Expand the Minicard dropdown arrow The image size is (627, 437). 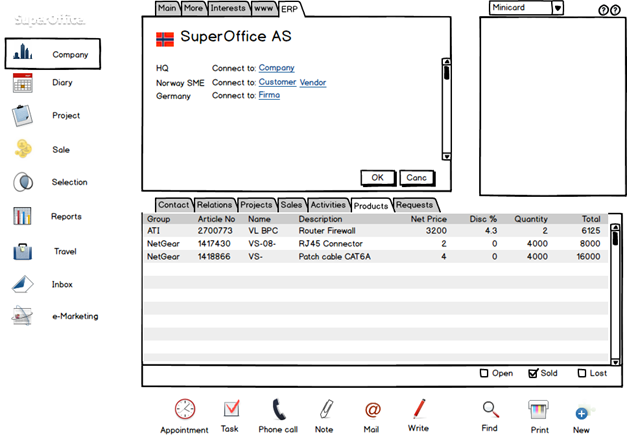(557, 8)
